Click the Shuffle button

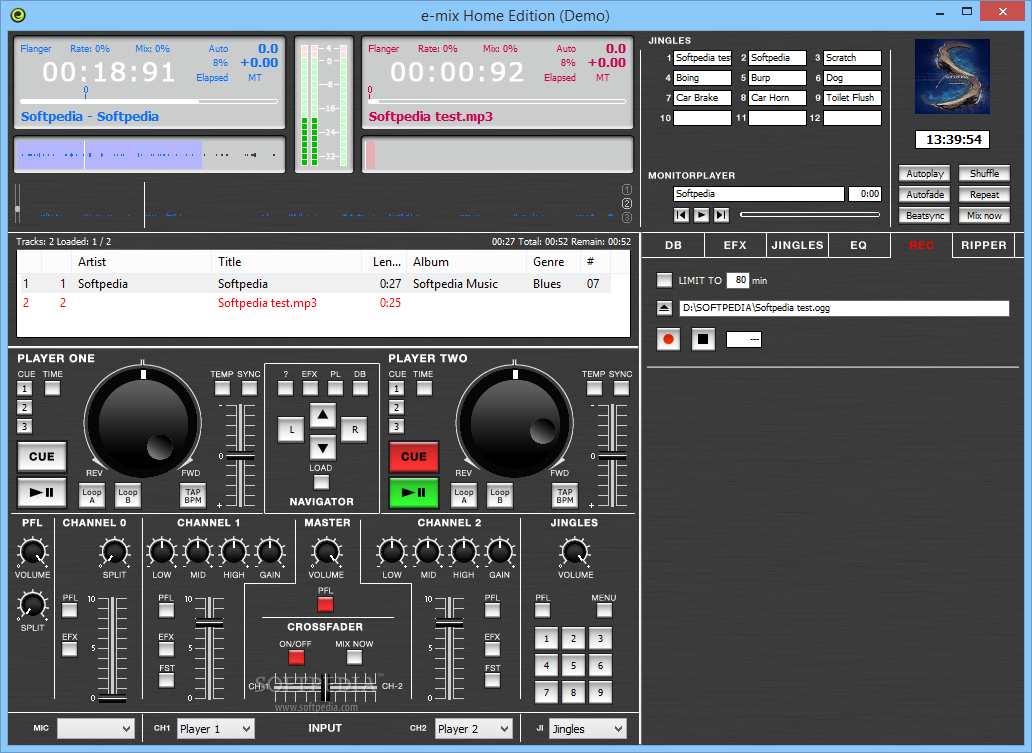tap(984, 174)
